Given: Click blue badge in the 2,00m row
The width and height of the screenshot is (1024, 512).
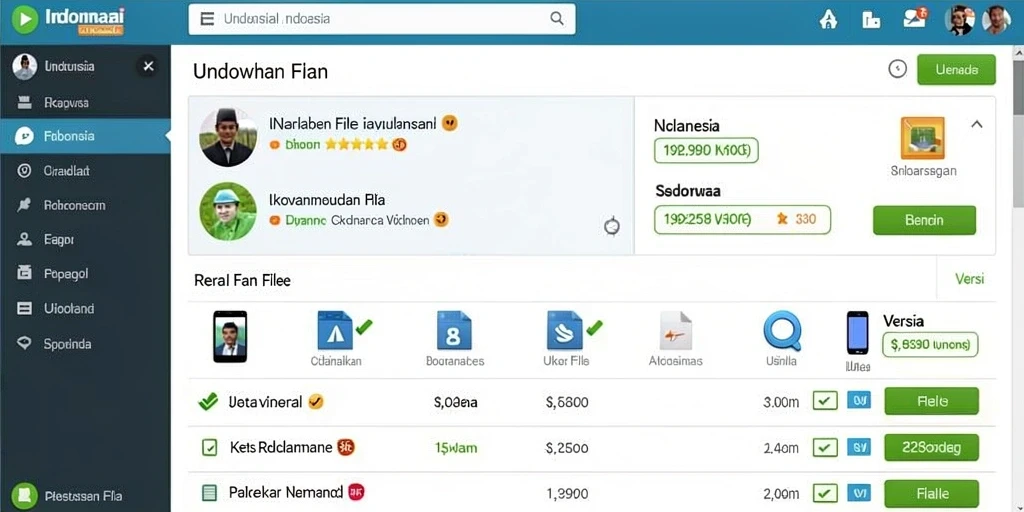Looking at the screenshot, I should 859,493.
